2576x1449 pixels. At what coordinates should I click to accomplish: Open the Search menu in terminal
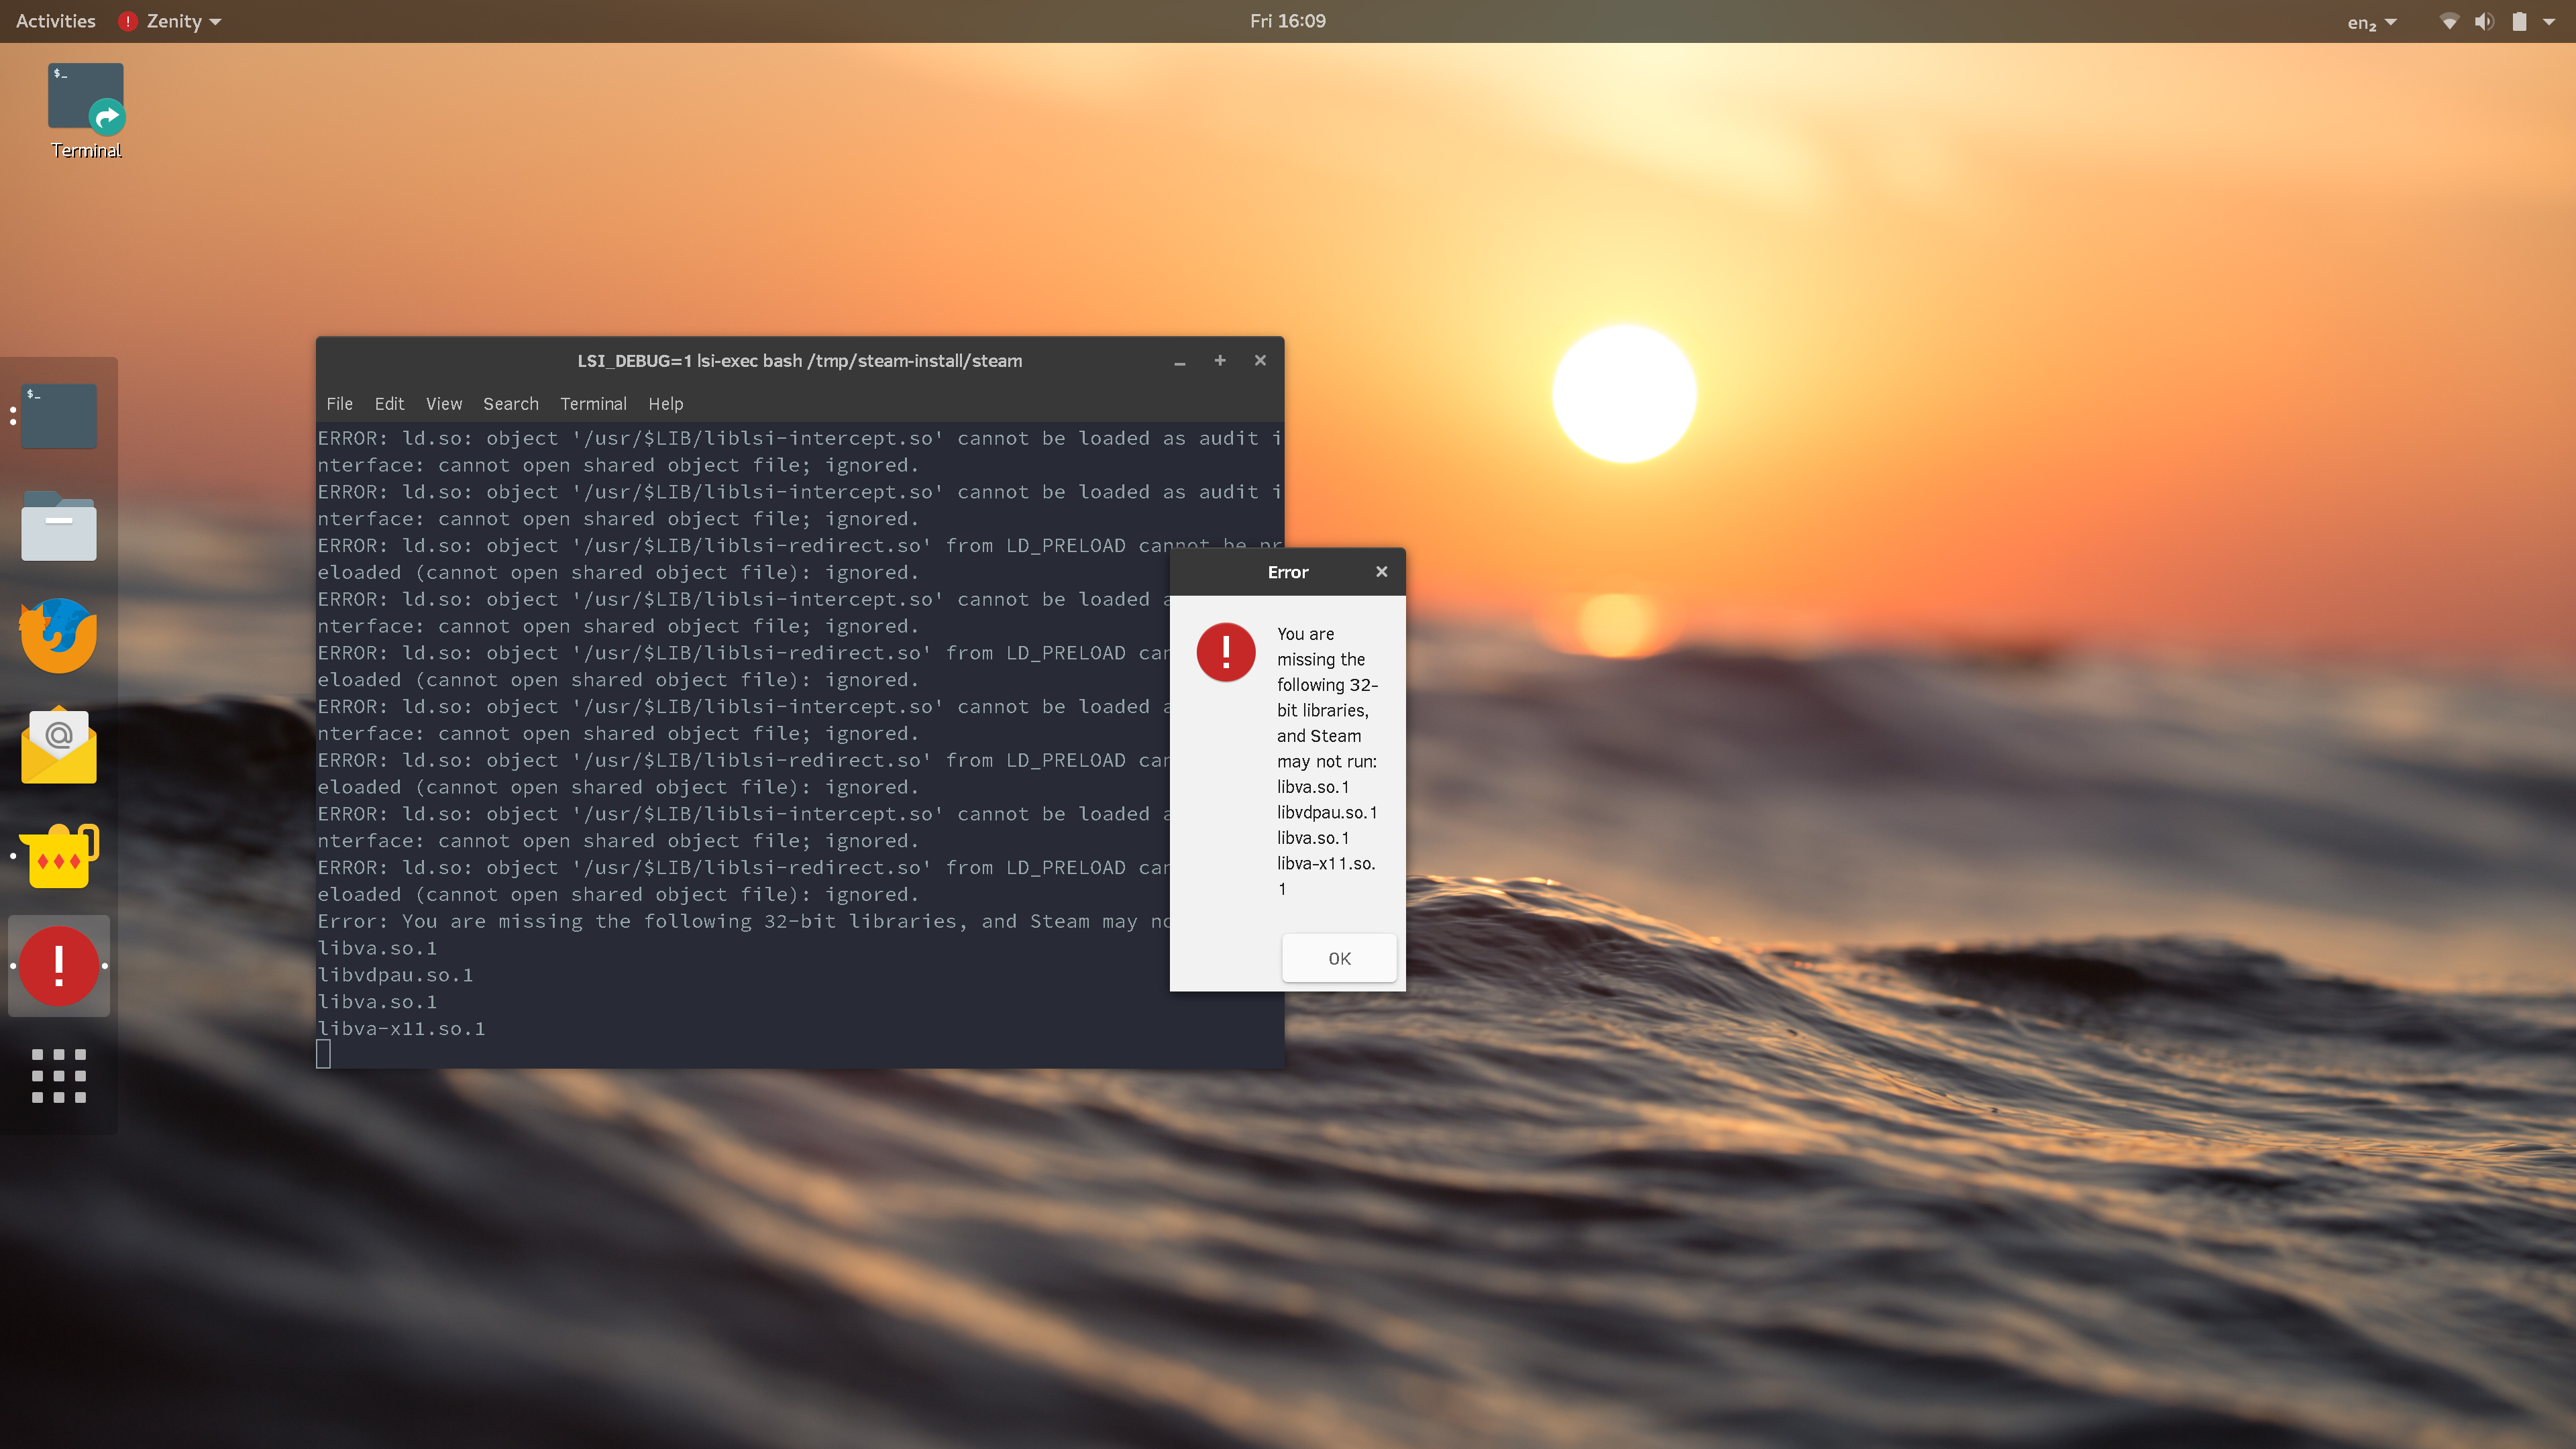click(511, 404)
